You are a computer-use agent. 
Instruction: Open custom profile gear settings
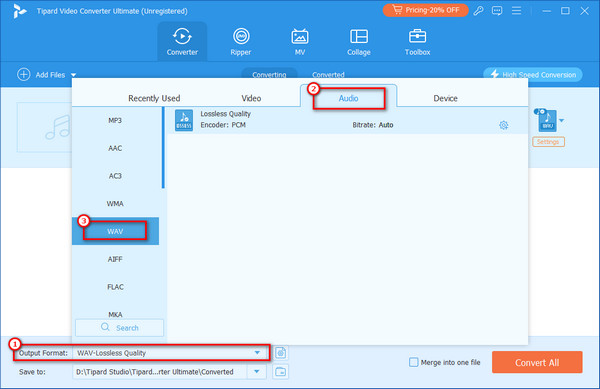[x=504, y=125]
